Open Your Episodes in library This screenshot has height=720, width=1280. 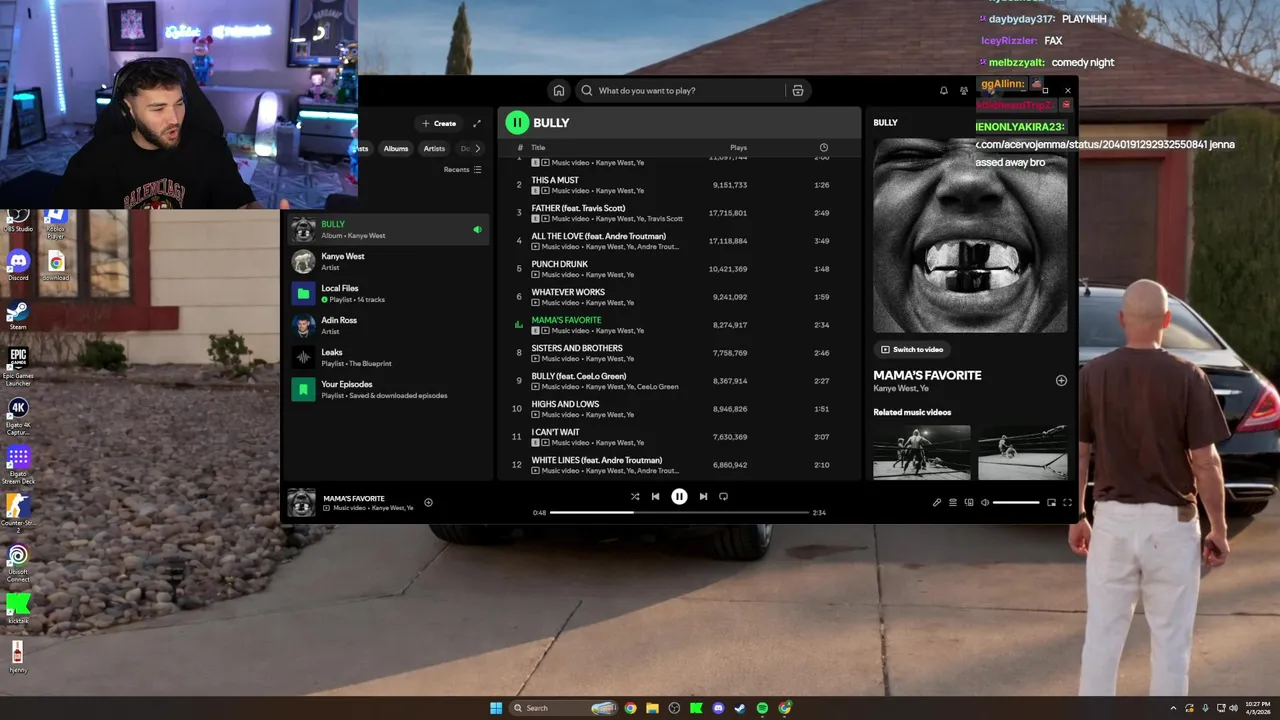[387, 389]
